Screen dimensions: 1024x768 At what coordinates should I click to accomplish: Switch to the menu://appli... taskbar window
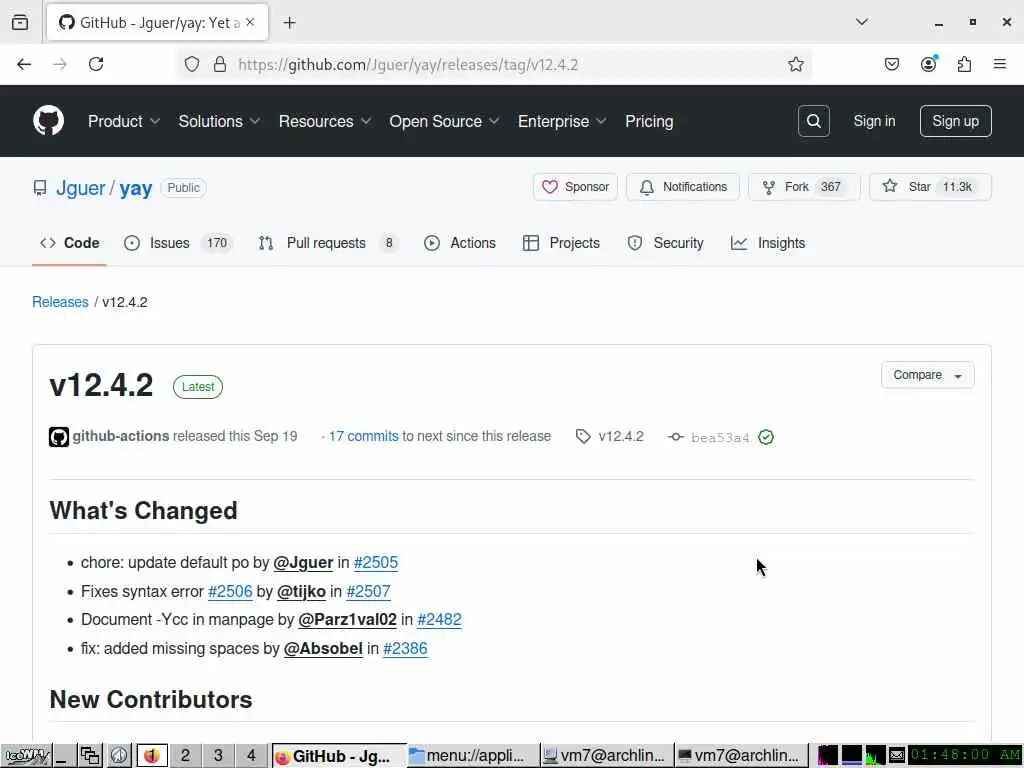click(x=473, y=756)
